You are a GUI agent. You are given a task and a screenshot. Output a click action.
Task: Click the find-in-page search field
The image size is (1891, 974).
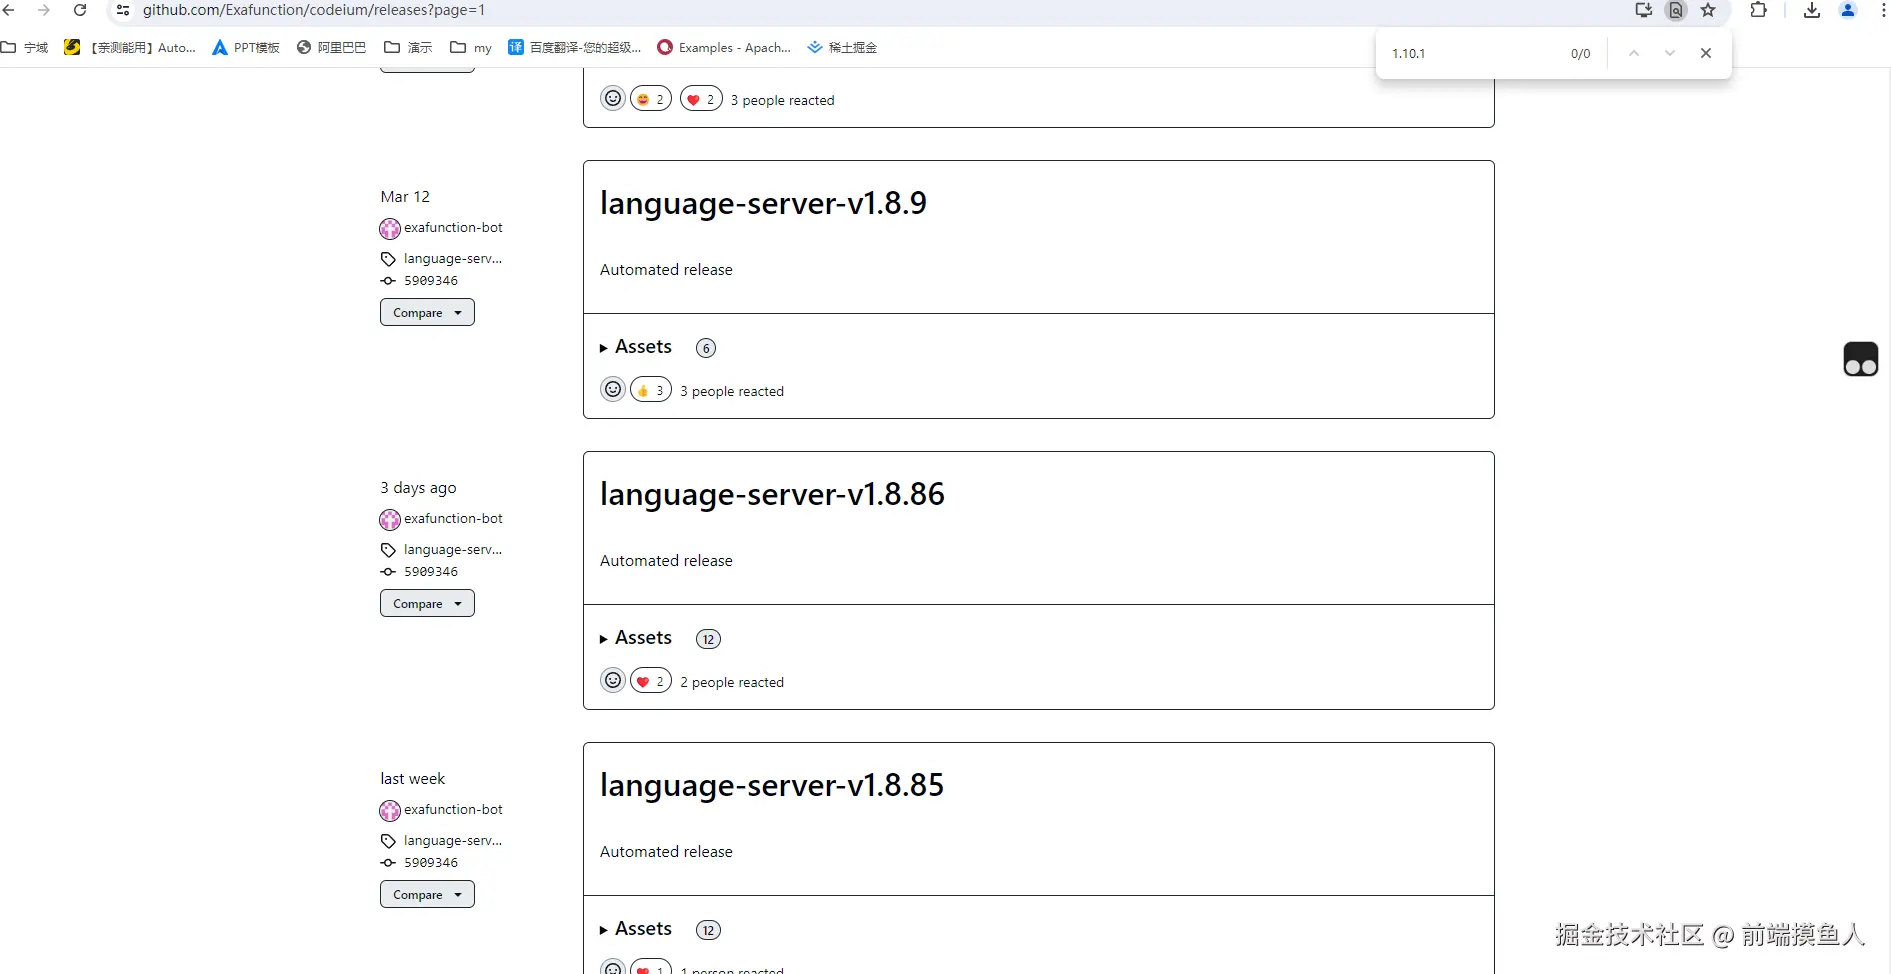[1470, 53]
